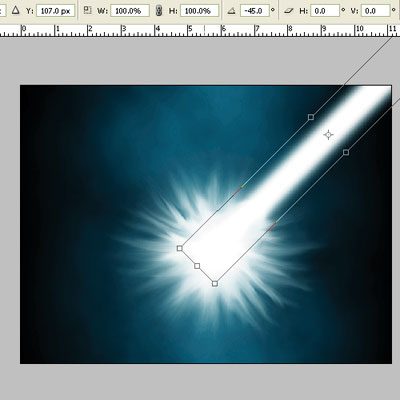The height and width of the screenshot is (400, 400).
Task: Click the skew parallelogram icon
Action: 289,11
